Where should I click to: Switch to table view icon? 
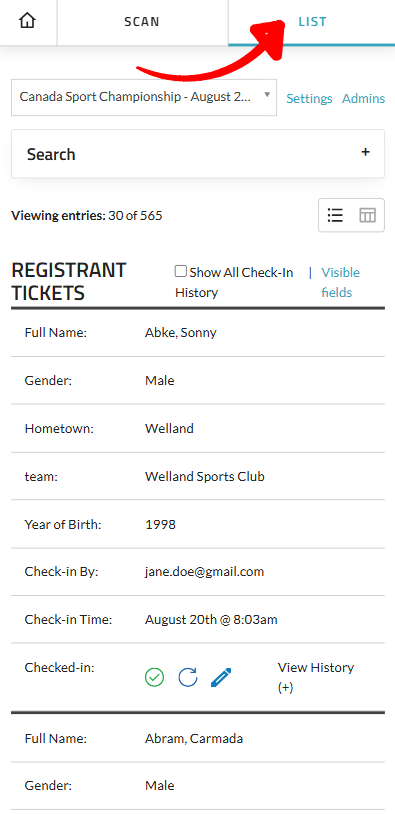[367, 215]
